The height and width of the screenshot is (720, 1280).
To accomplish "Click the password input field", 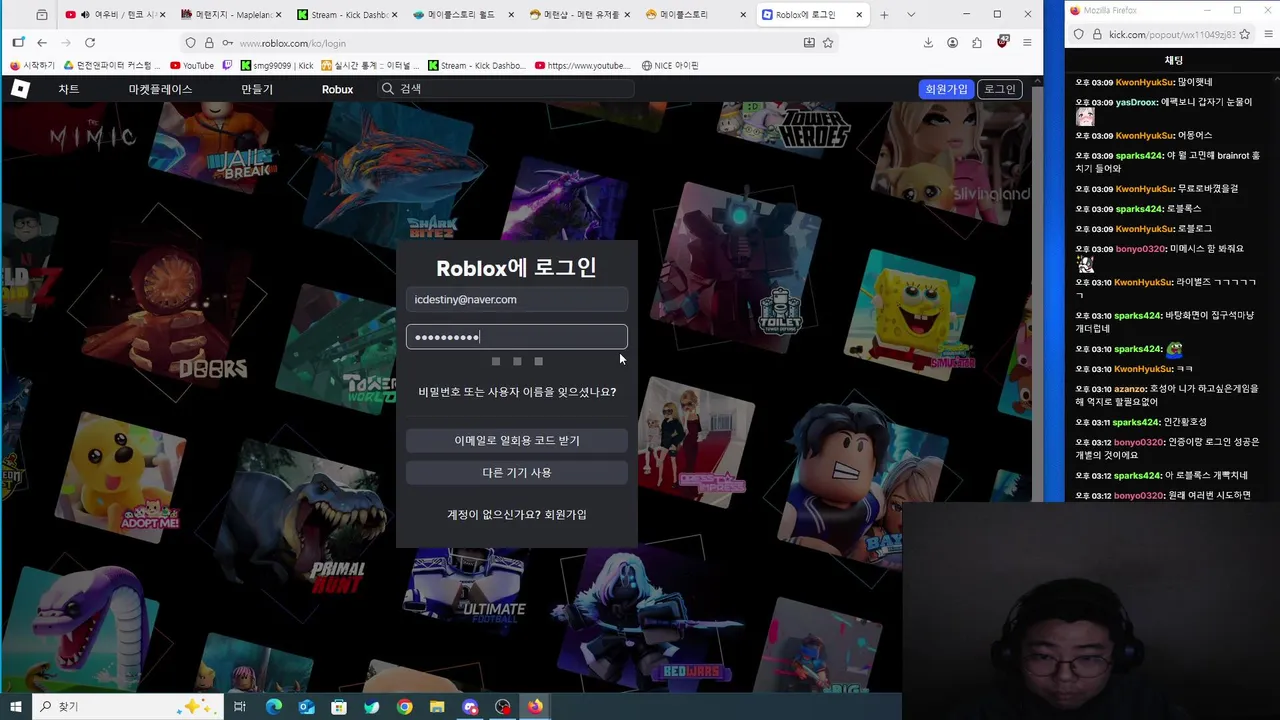I will click(517, 337).
